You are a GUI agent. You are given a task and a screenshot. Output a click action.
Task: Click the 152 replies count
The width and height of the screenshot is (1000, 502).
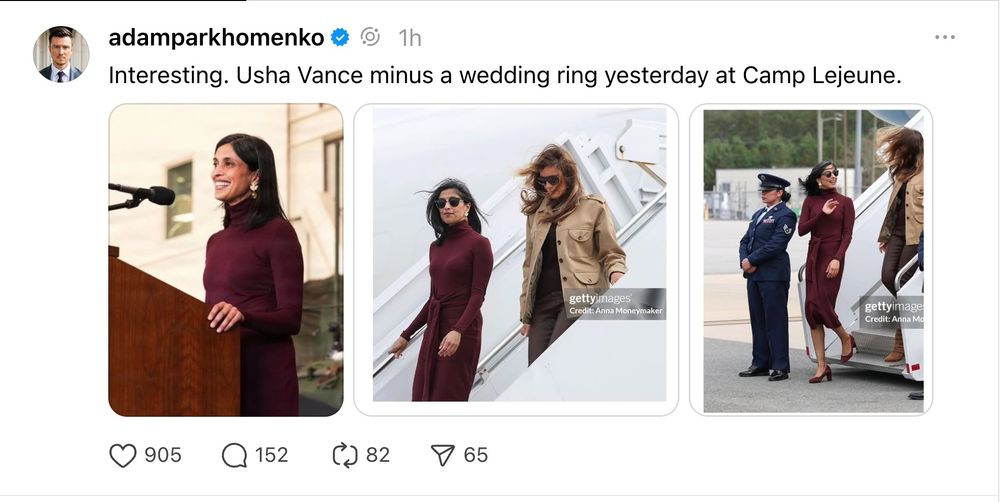[271, 456]
